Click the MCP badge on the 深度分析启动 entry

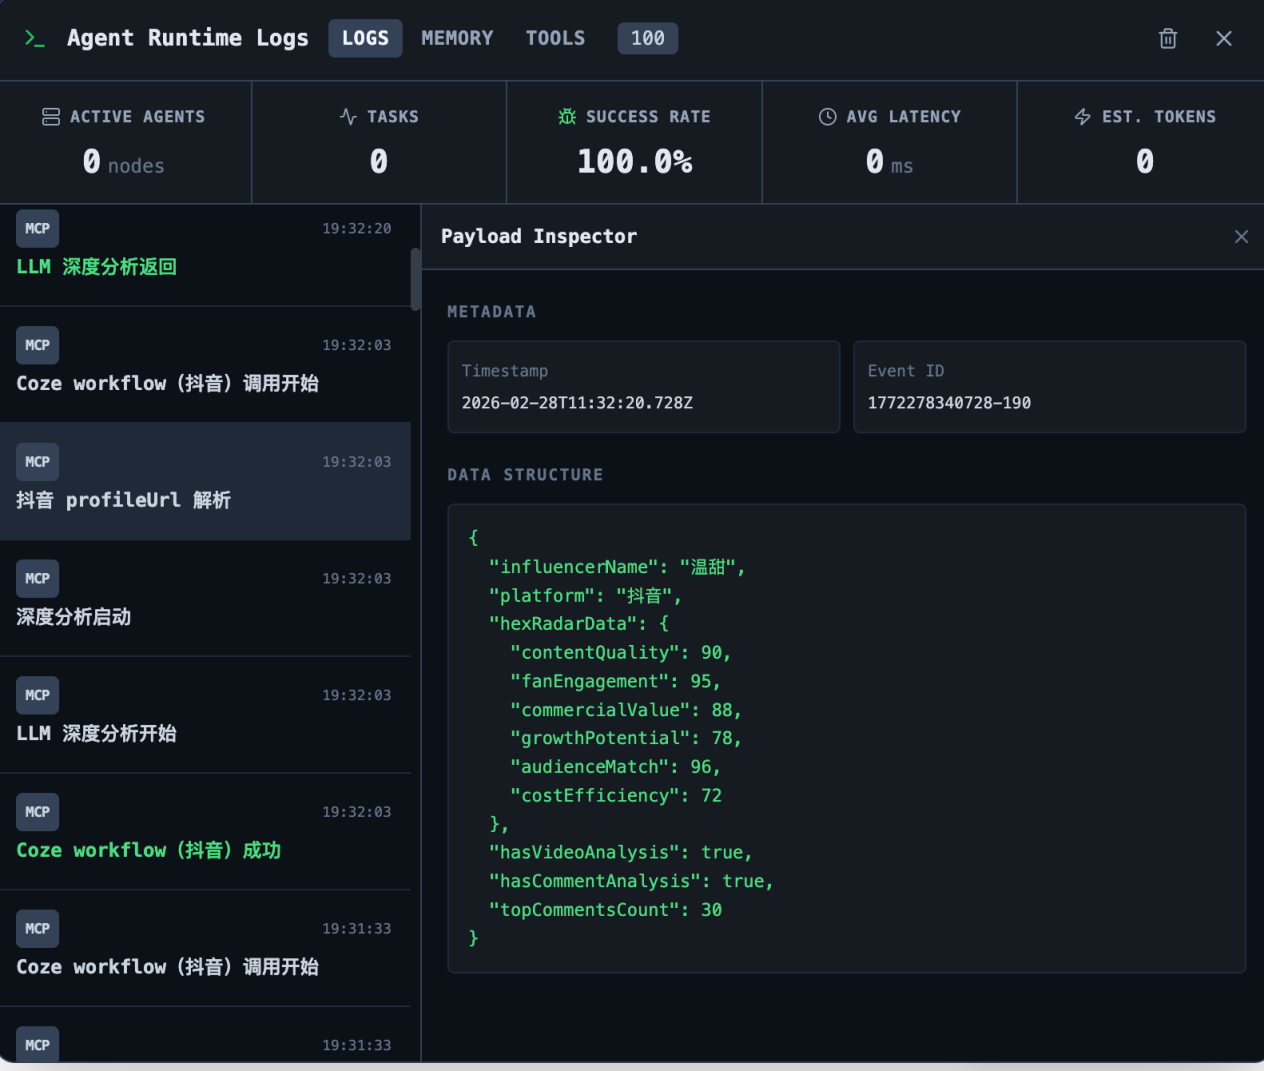(37, 578)
